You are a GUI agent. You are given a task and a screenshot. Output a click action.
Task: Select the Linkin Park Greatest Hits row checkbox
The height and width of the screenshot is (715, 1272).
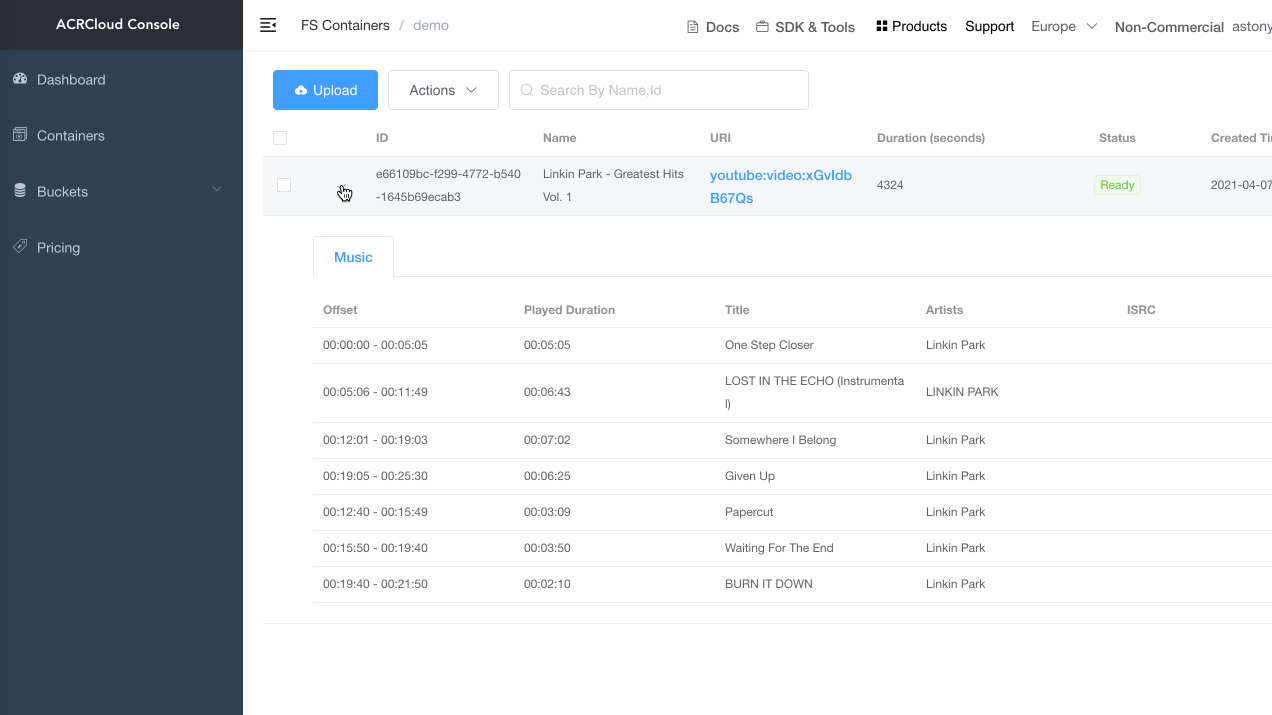[284, 185]
